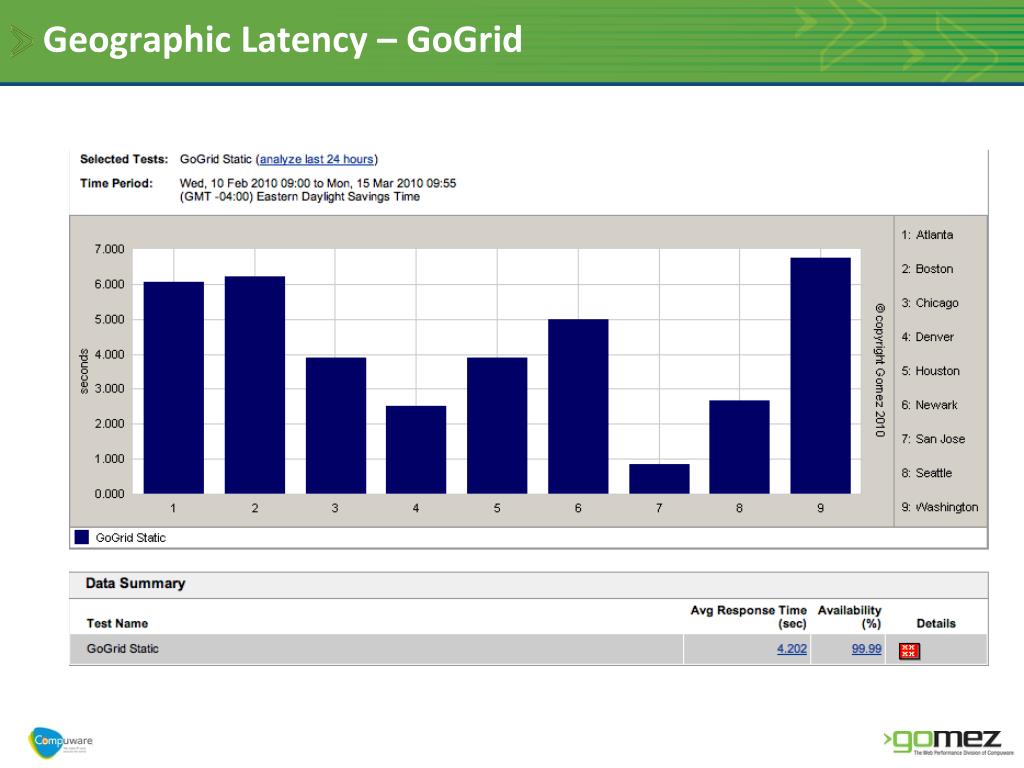Click the 5.000 y-axis label

109,319
